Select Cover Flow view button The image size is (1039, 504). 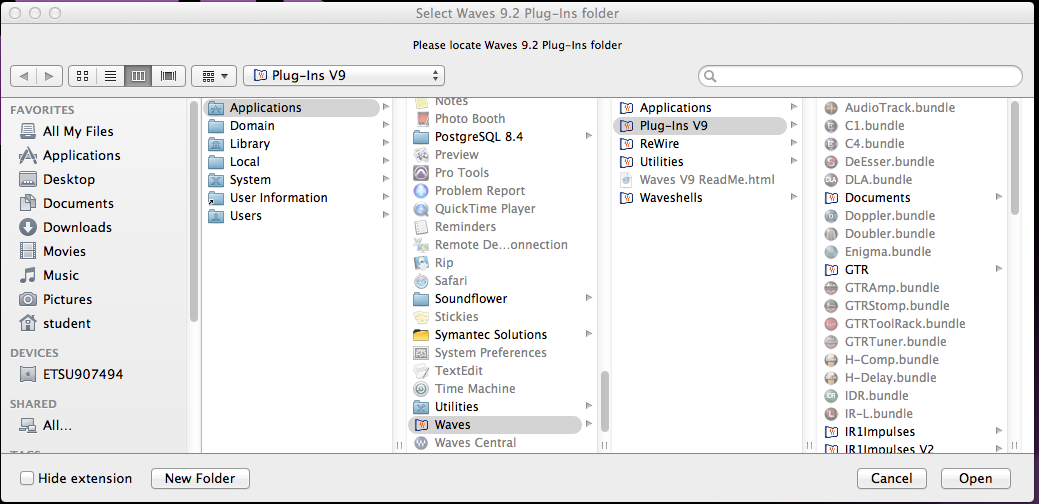click(167, 76)
